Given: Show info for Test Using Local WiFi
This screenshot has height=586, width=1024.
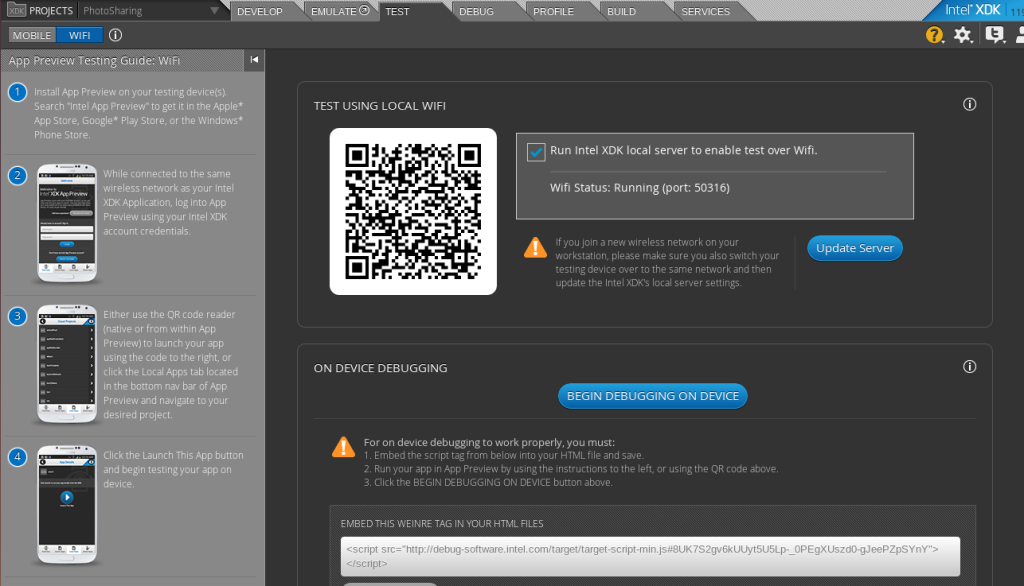Looking at the screenshot, I should tap(969, 105).
